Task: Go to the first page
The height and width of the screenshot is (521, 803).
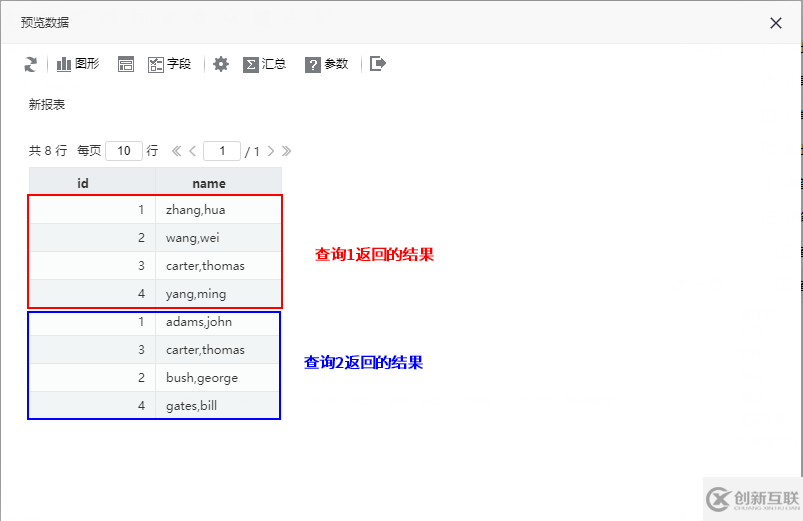Action: pyautogui.click(x=176, y=151)
